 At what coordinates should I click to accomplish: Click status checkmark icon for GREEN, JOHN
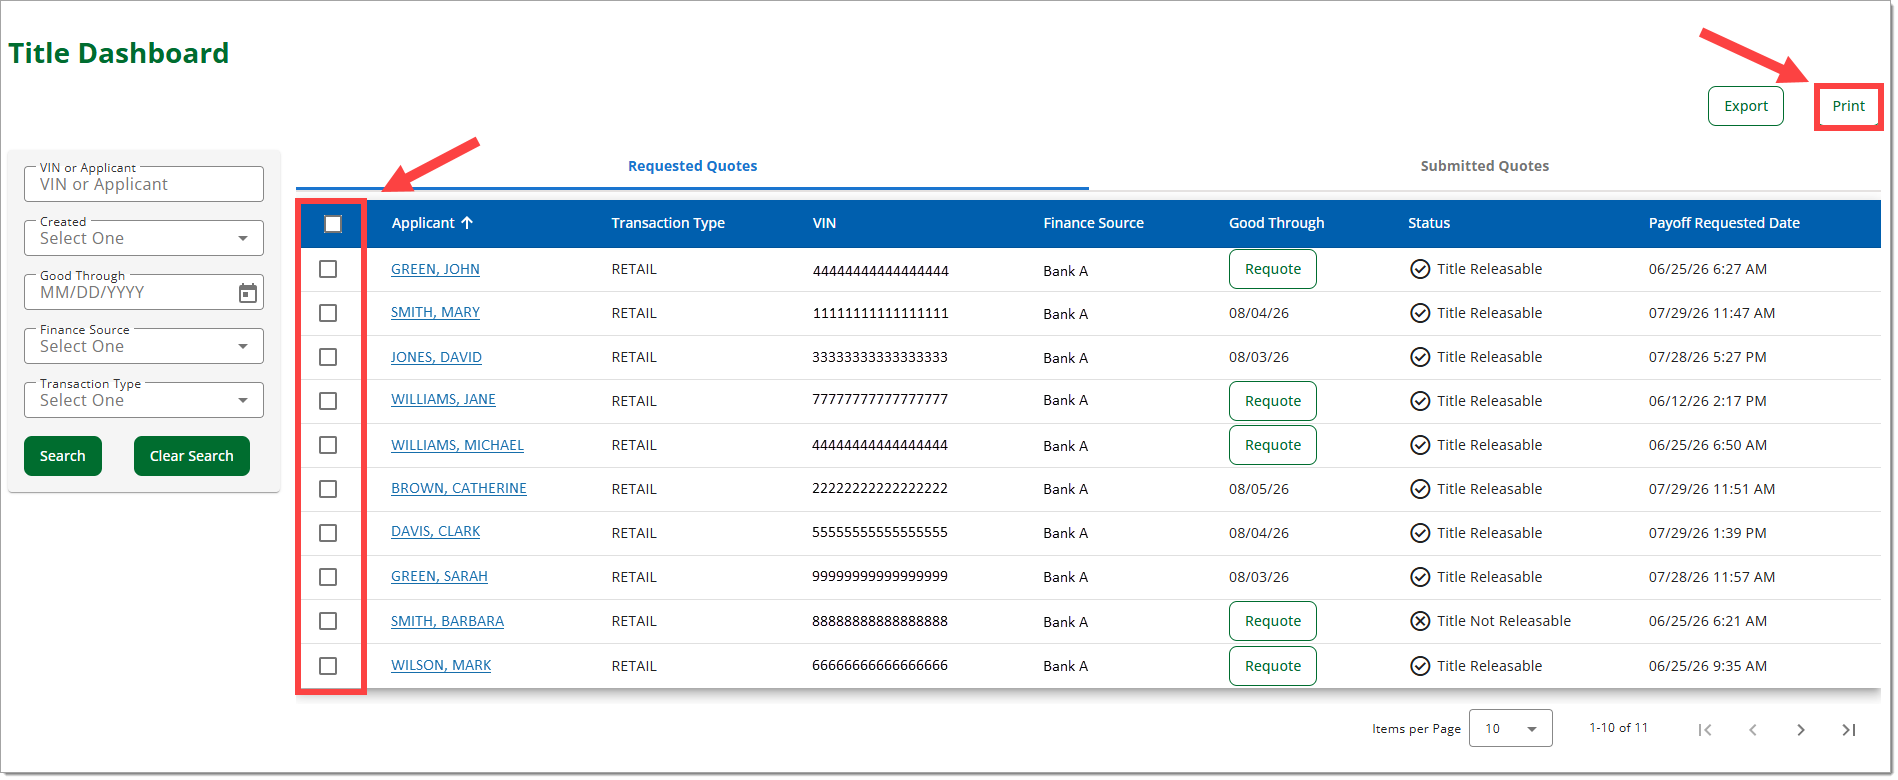(1420, 269)
